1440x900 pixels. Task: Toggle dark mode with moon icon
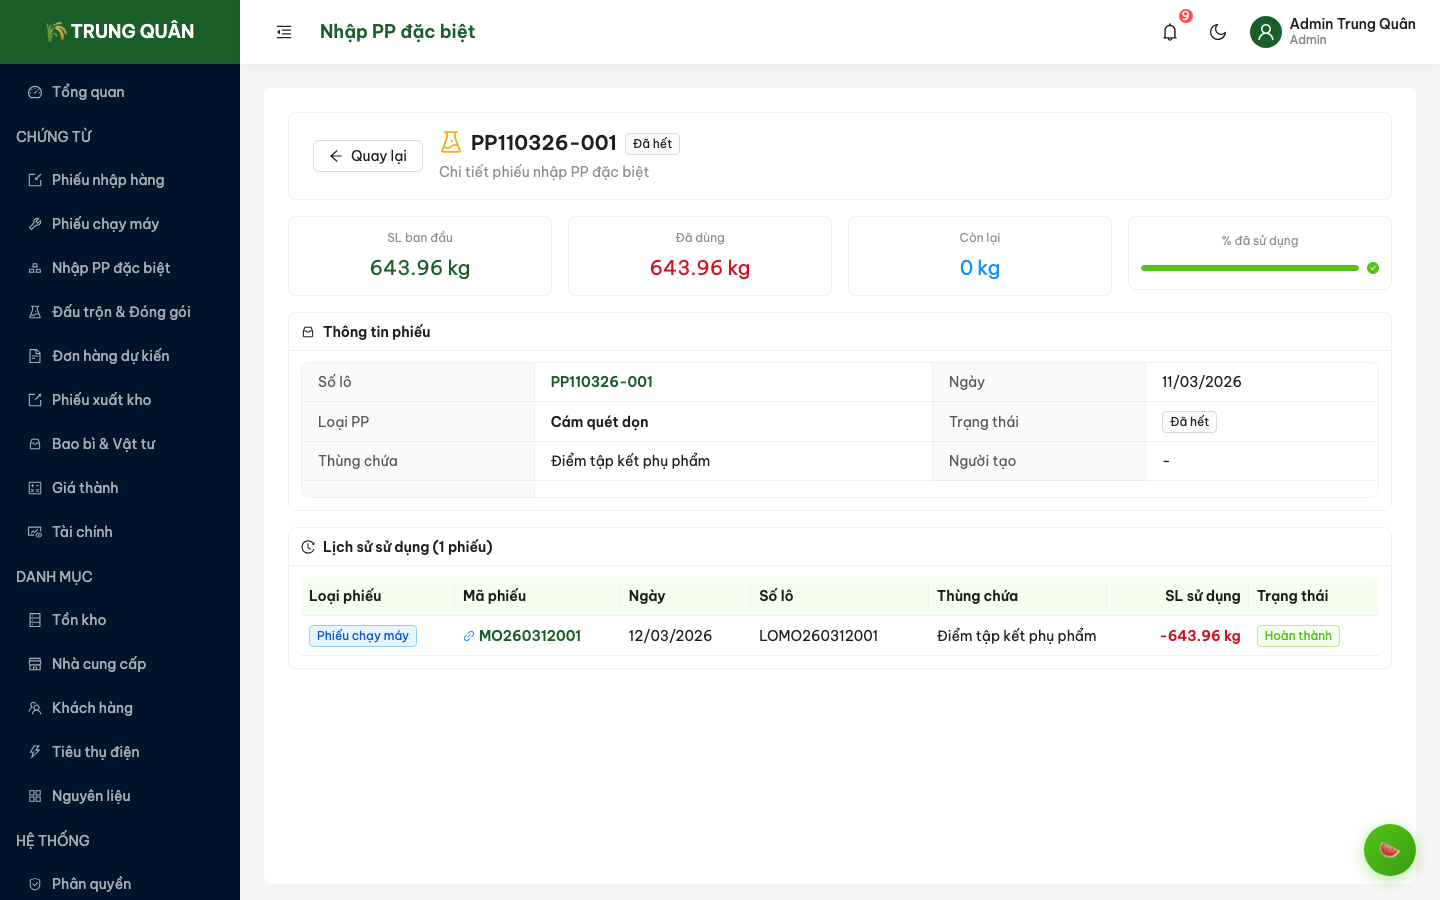(x=1218, y=32)
